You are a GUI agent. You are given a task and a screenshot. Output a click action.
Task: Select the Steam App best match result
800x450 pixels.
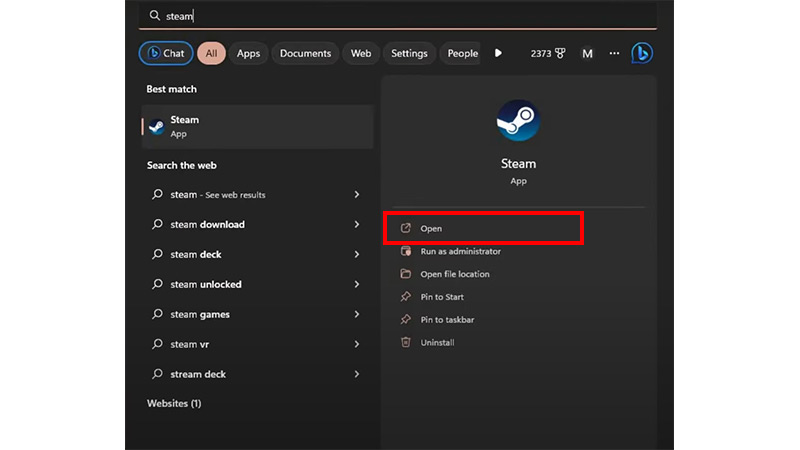[258, 127]
